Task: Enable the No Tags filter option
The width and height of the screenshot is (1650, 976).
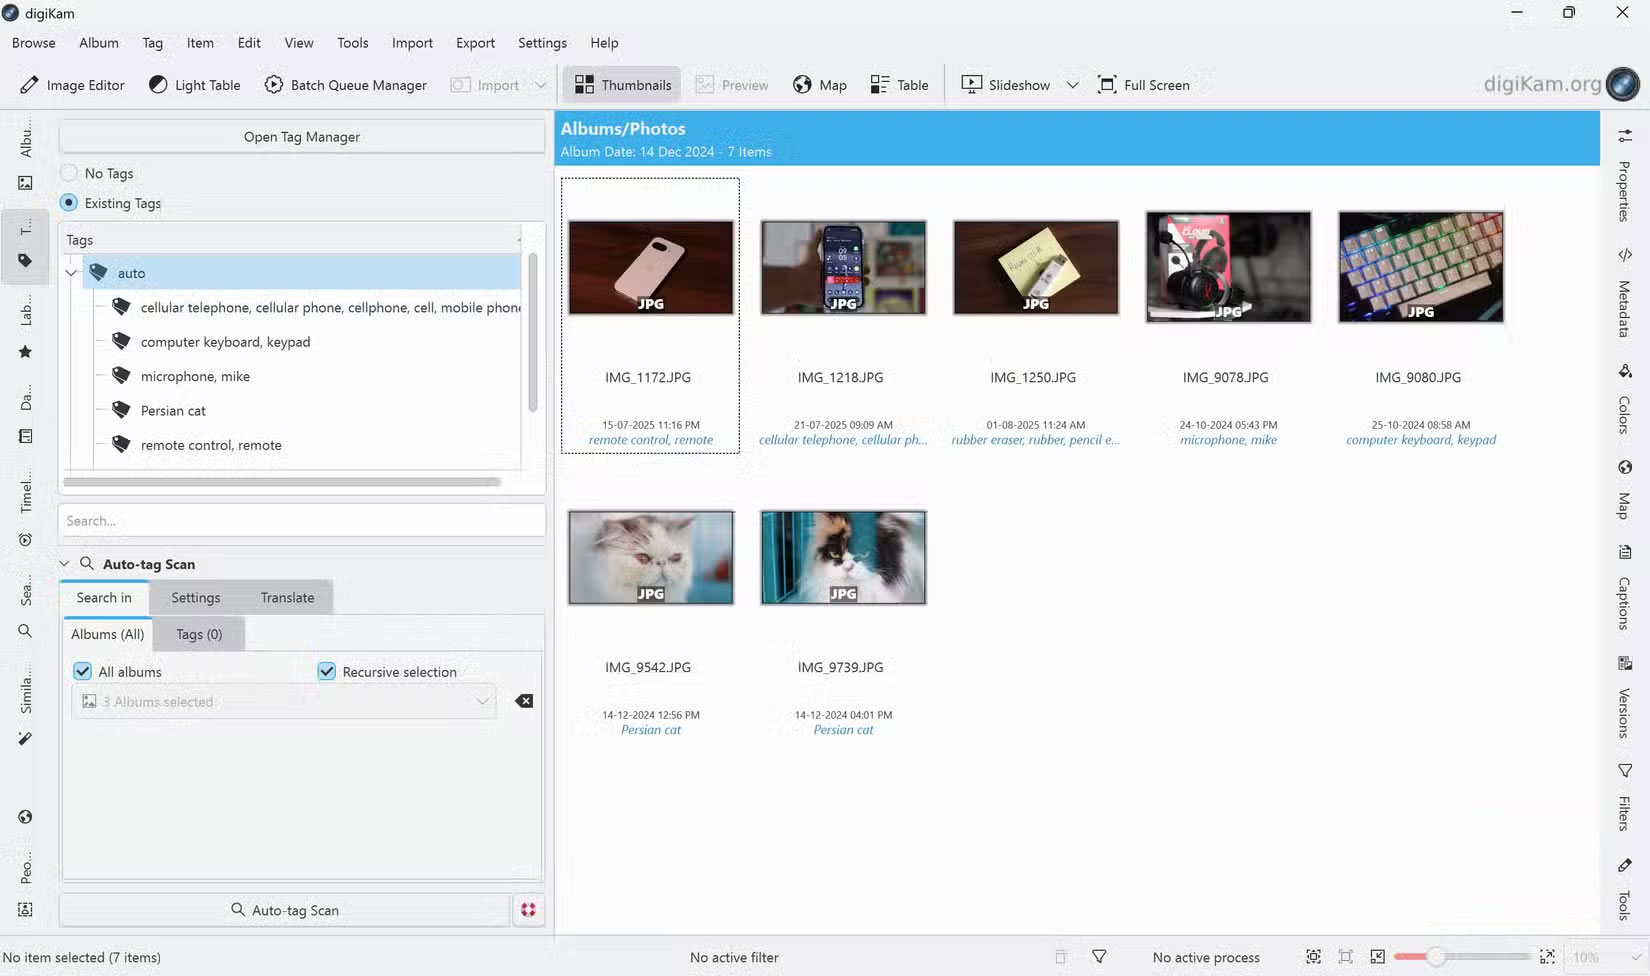Action: 68,172
